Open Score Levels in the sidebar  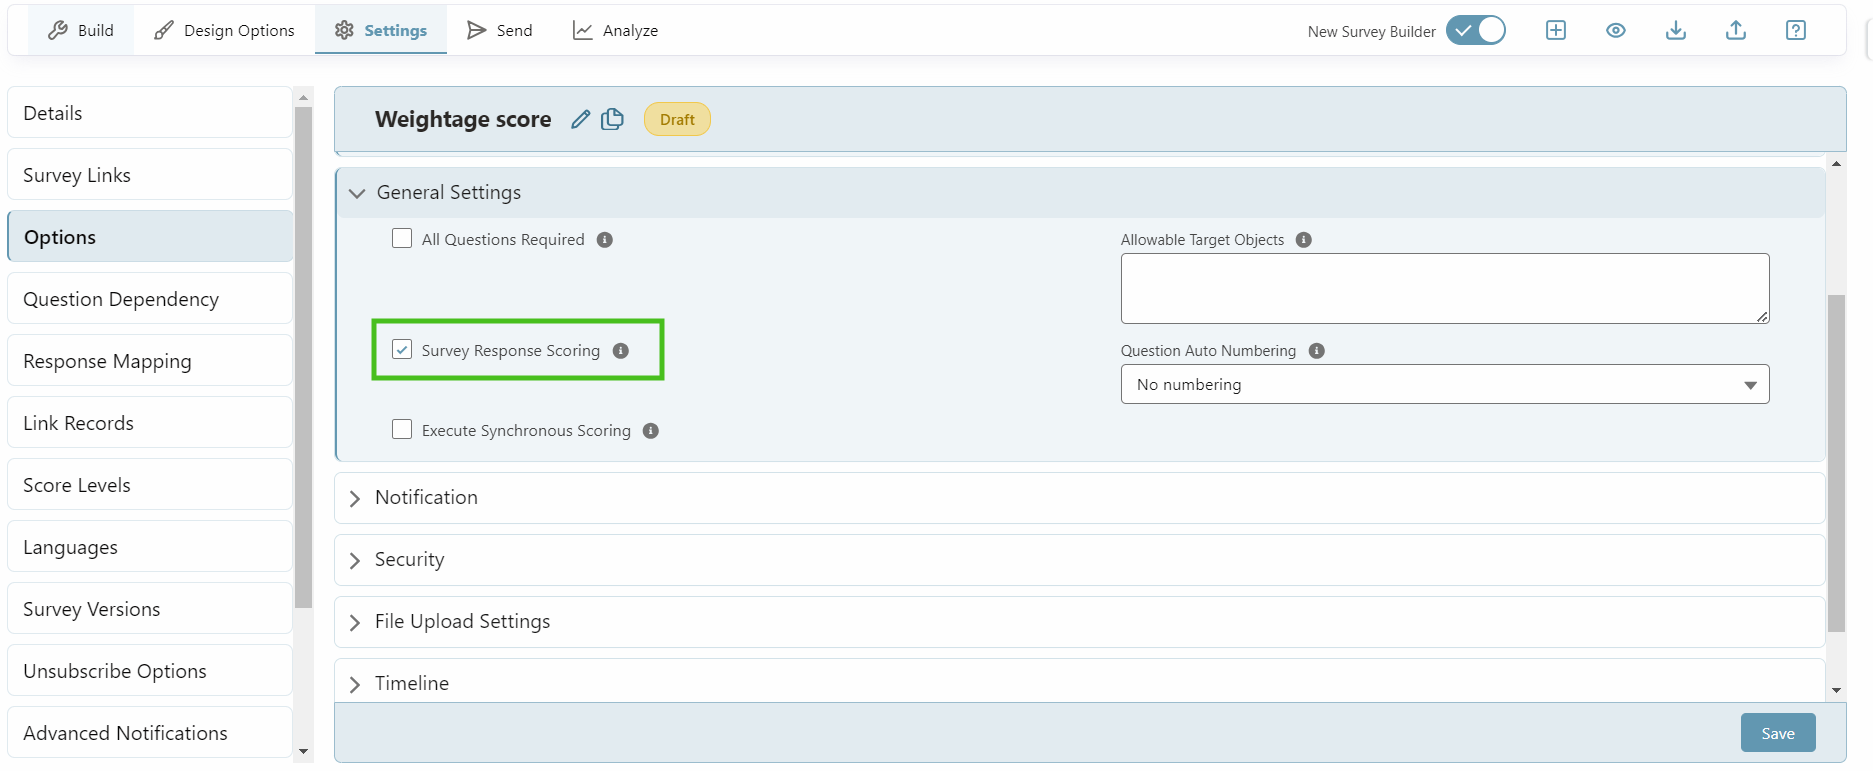pos(150,485)
